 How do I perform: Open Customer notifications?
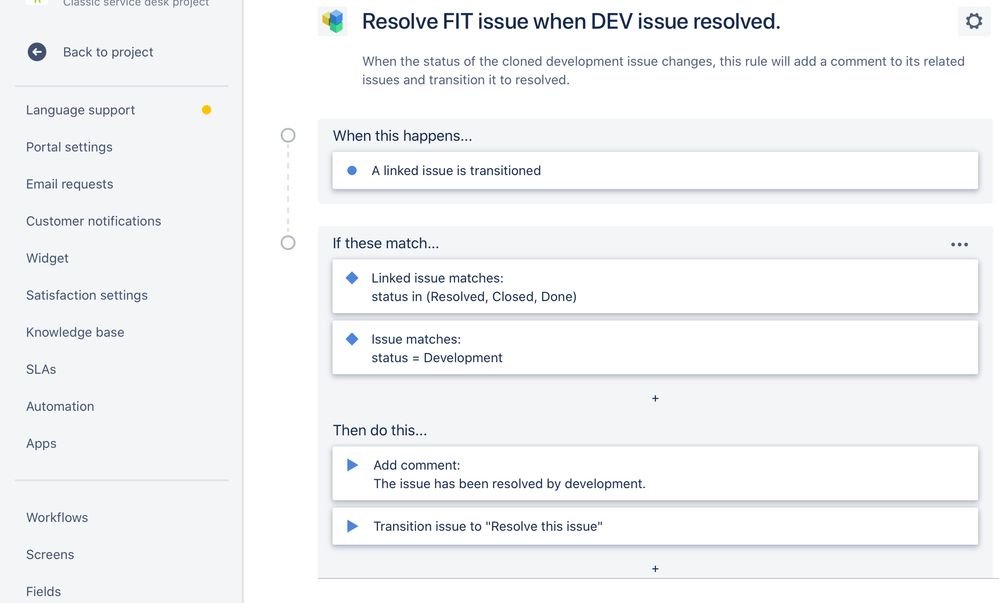click(93, 221)
